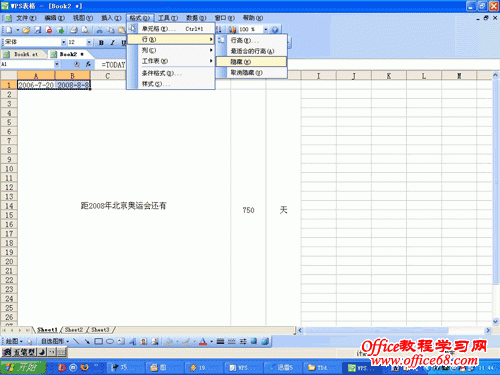Insert WordArt from the drawing toolbar
This screenshot has height=375, width=500.
coord(133,341)
